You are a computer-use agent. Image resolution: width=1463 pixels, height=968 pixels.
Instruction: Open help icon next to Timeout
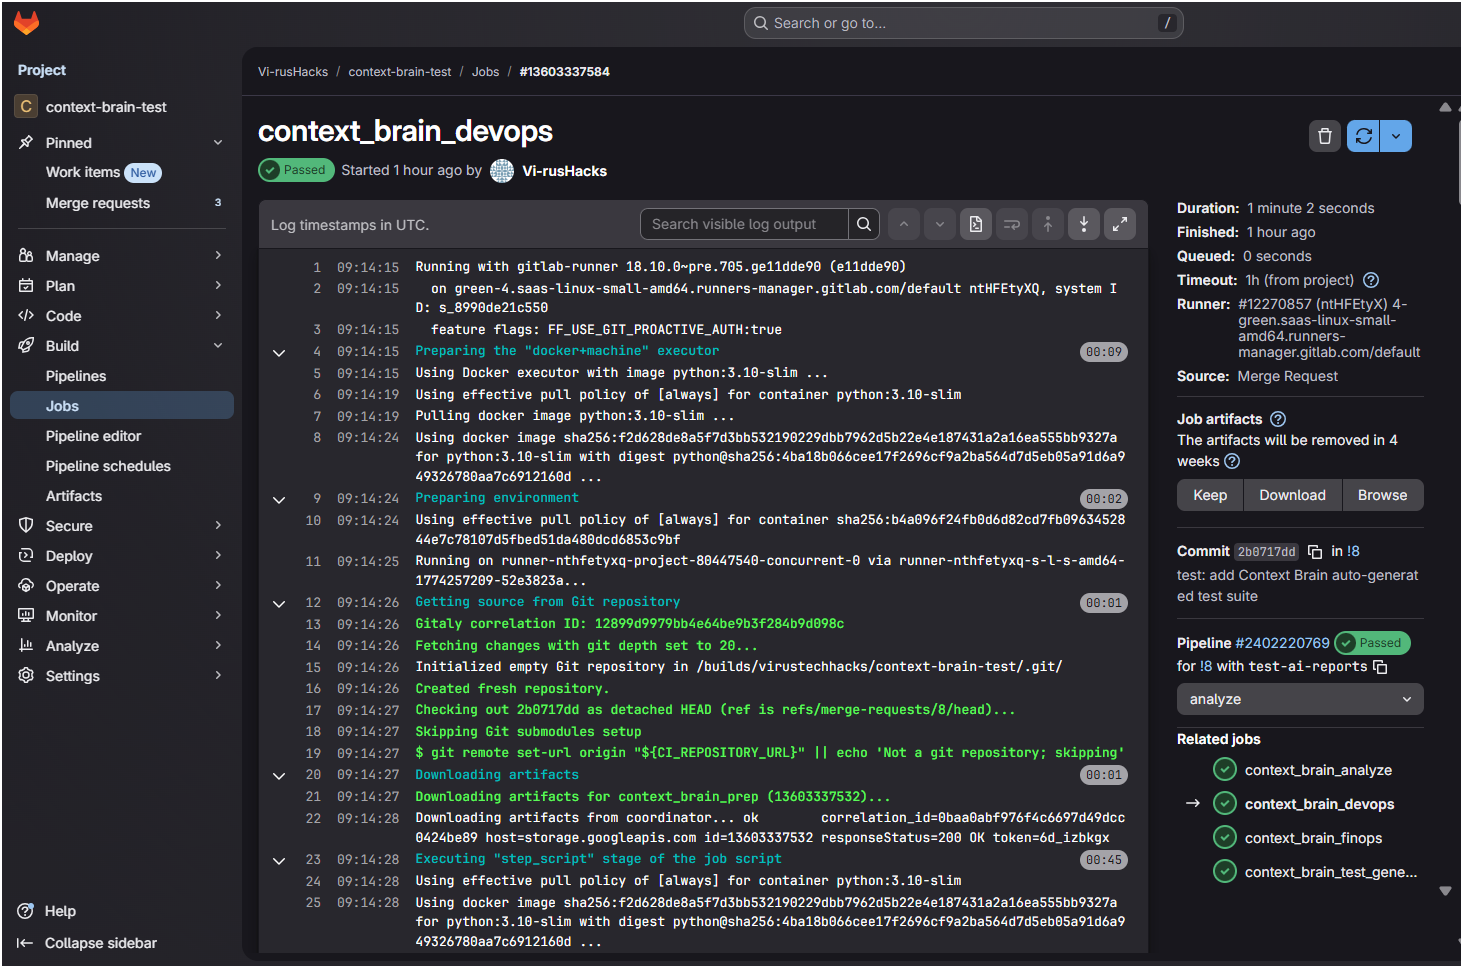click(x=1371, y=280)
